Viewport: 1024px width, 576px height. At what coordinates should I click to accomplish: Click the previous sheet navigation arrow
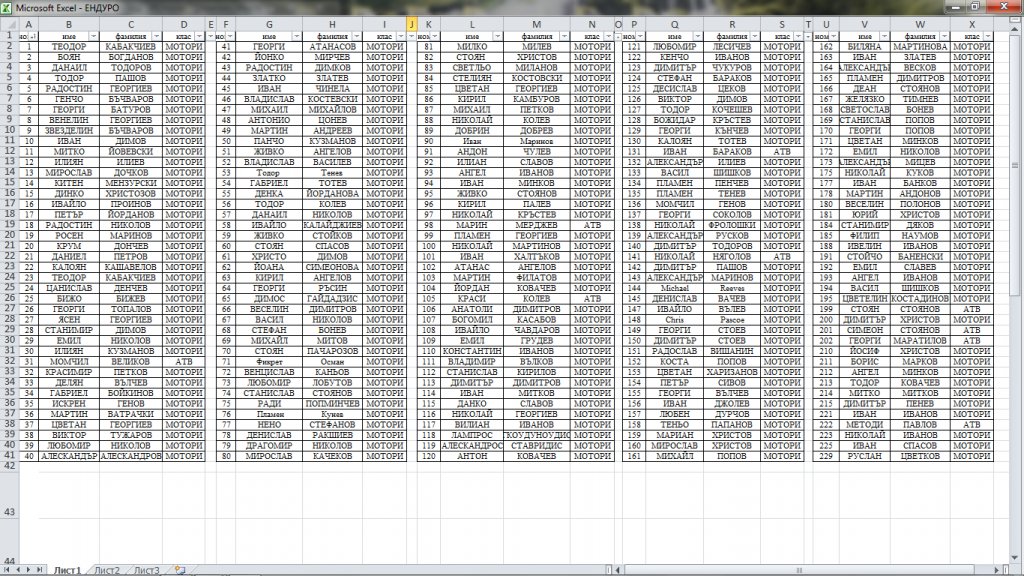(x=20, y=569)
